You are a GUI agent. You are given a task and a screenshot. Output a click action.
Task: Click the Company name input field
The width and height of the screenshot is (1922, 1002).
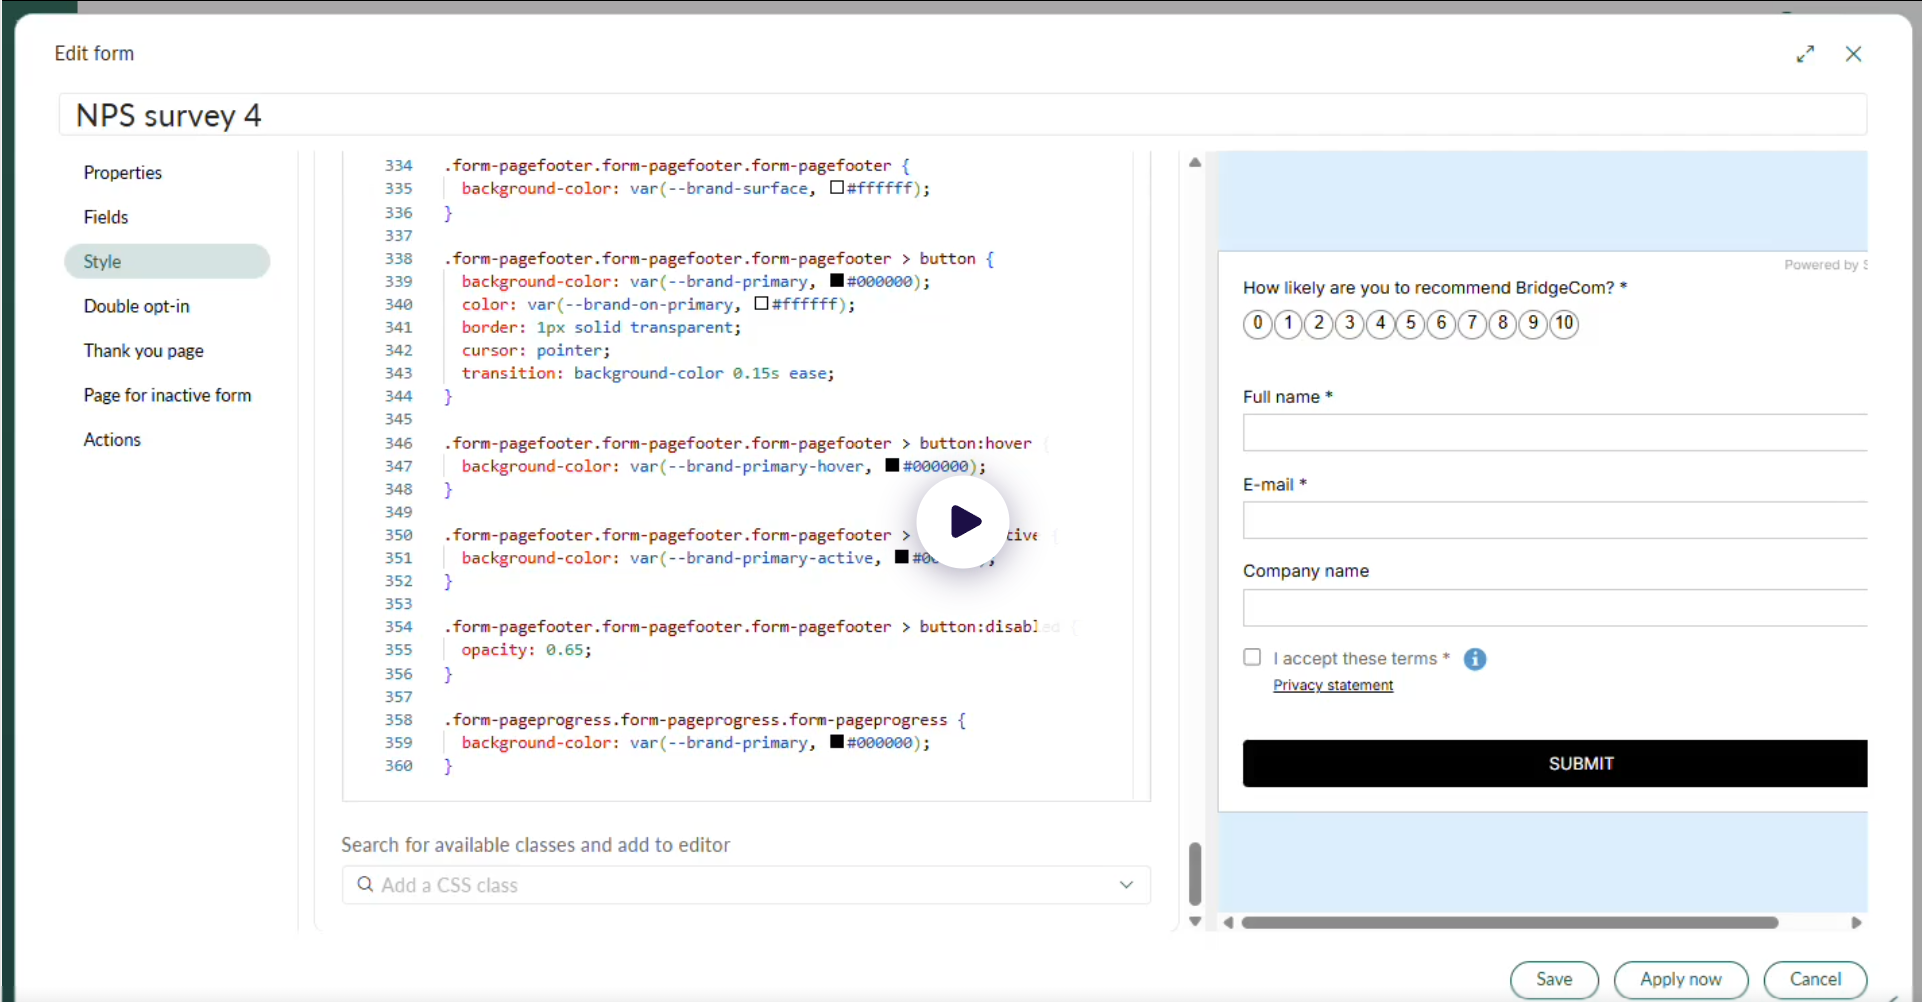coord(1555,608)
